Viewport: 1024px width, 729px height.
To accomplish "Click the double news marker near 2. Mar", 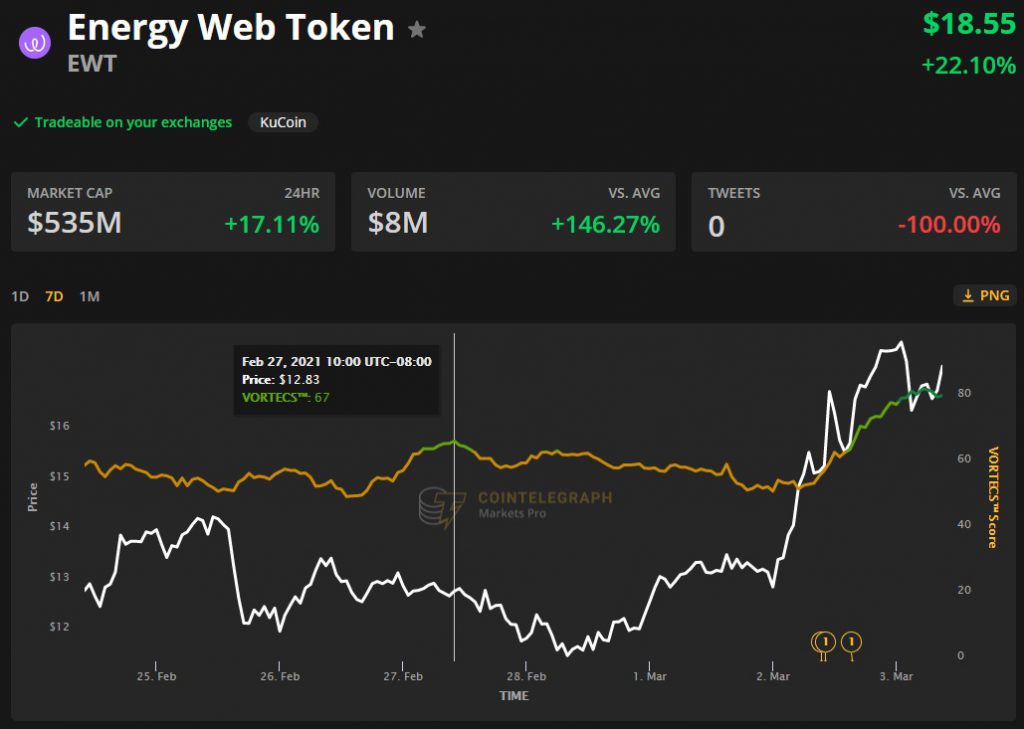I will point(824,643).
